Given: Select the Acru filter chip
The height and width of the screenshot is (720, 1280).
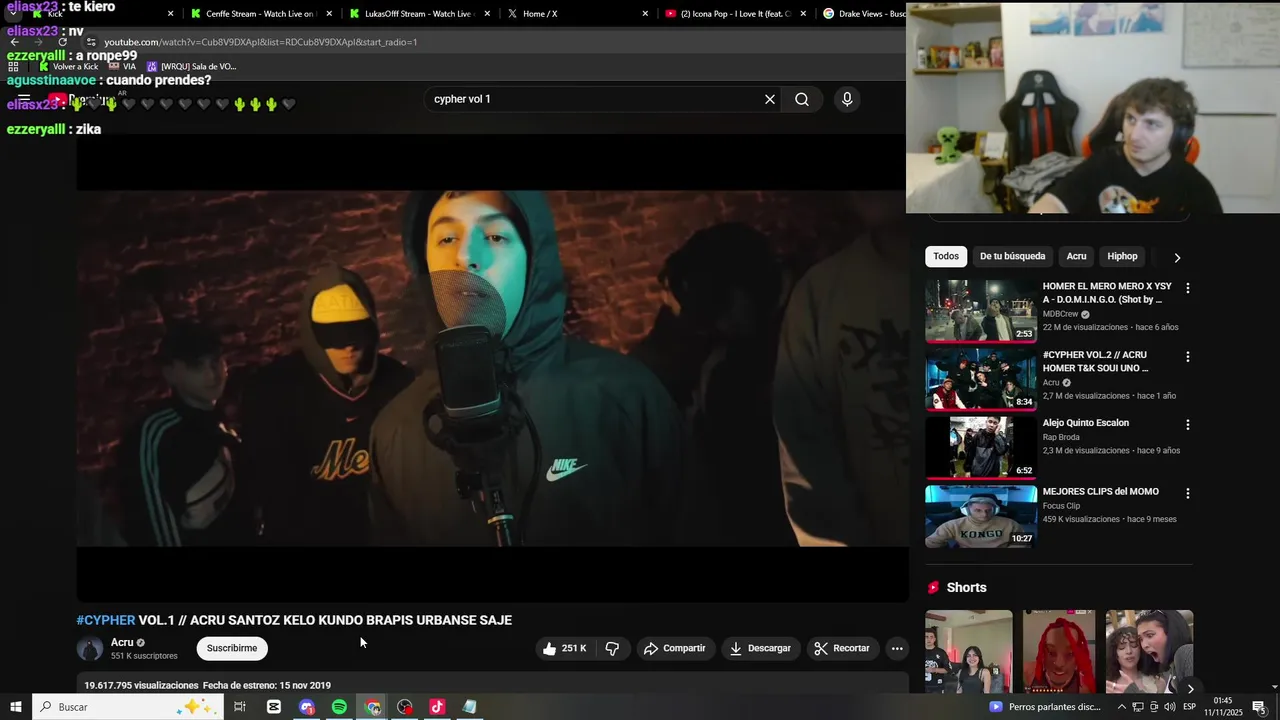Looking at the screenshot, I should [x=1076, y=256].
